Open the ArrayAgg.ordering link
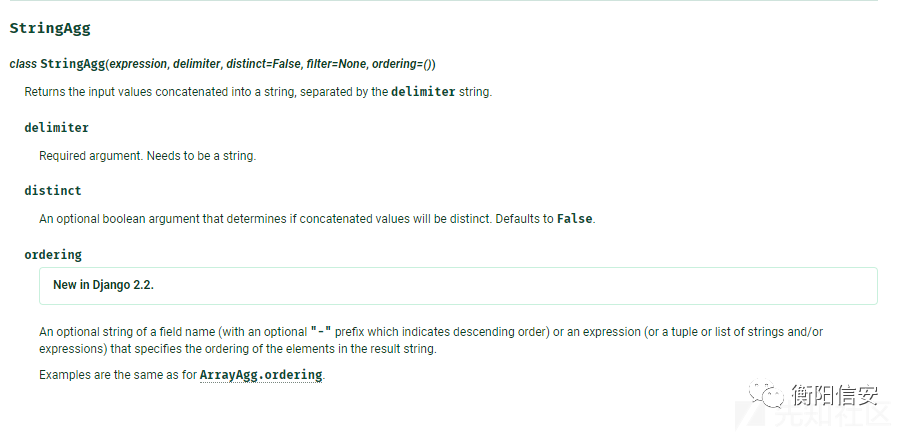The image size is (908, 435). pyautogui.click(x=261, y=375)
